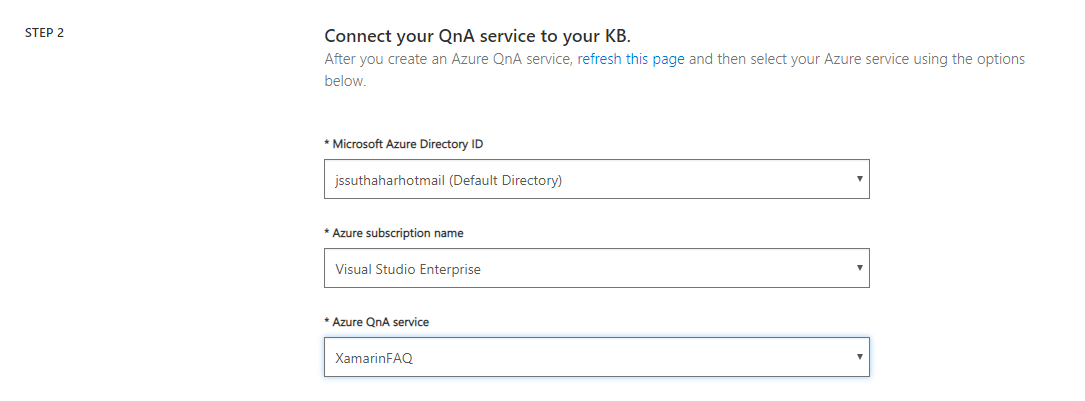Click the 'STEP 2' label

click(44, 33)
